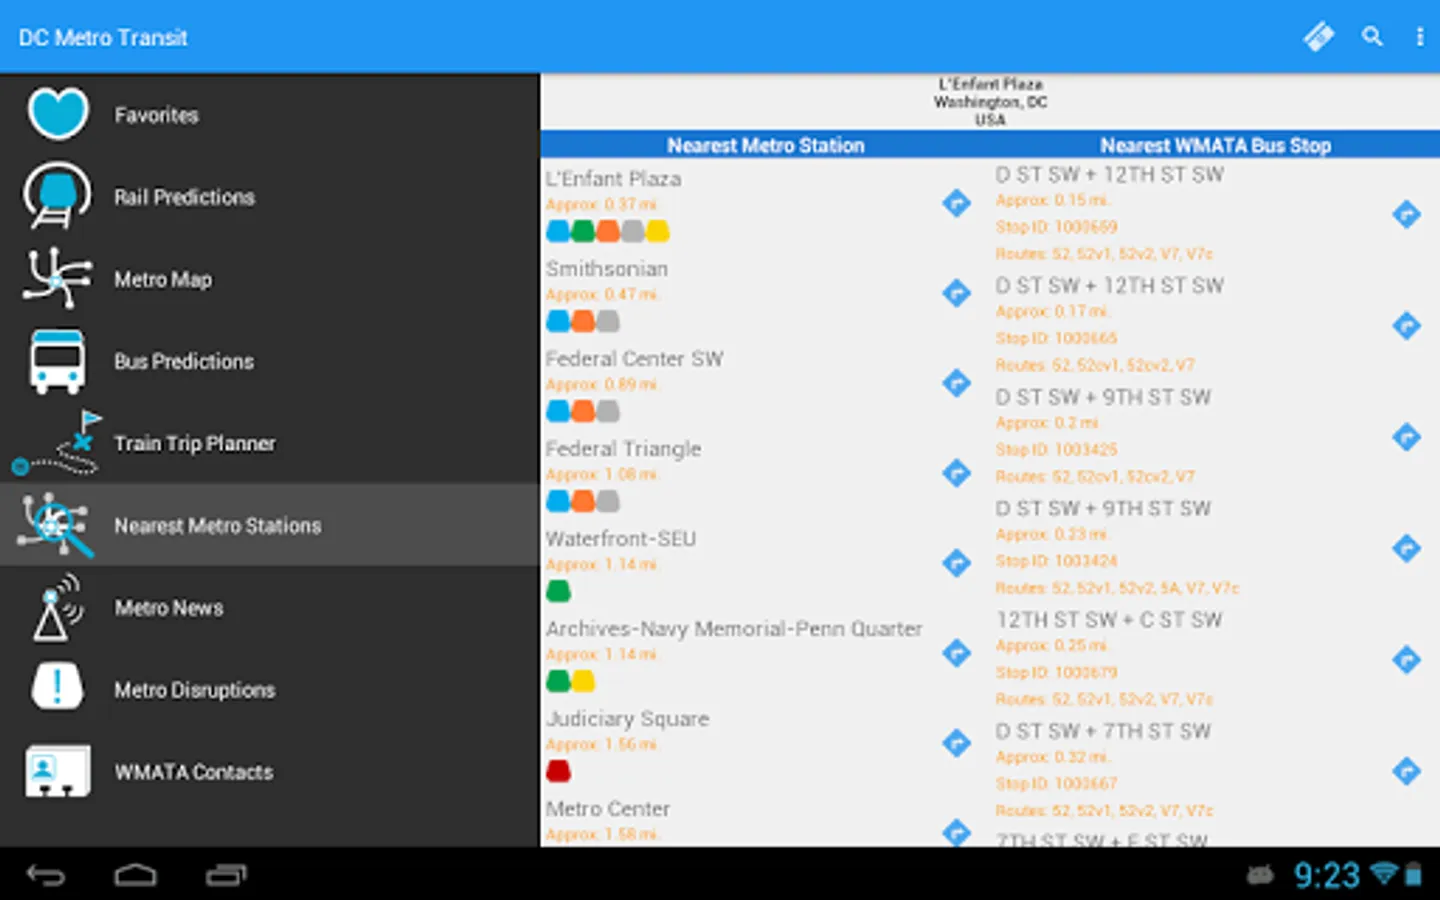Tap the Rail Predictions train icon

click(57, 196)
